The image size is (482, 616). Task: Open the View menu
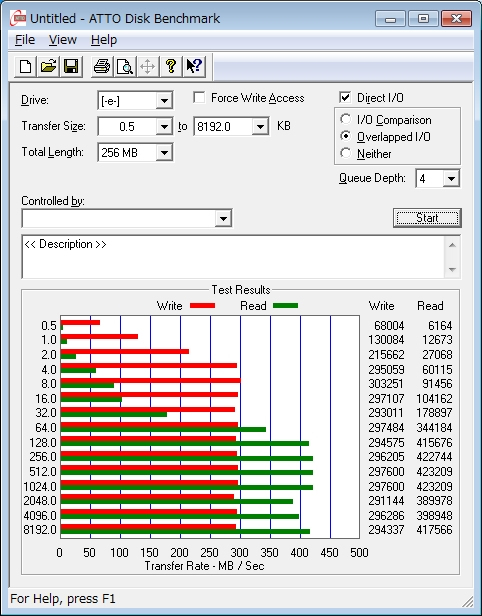(62, 40)
